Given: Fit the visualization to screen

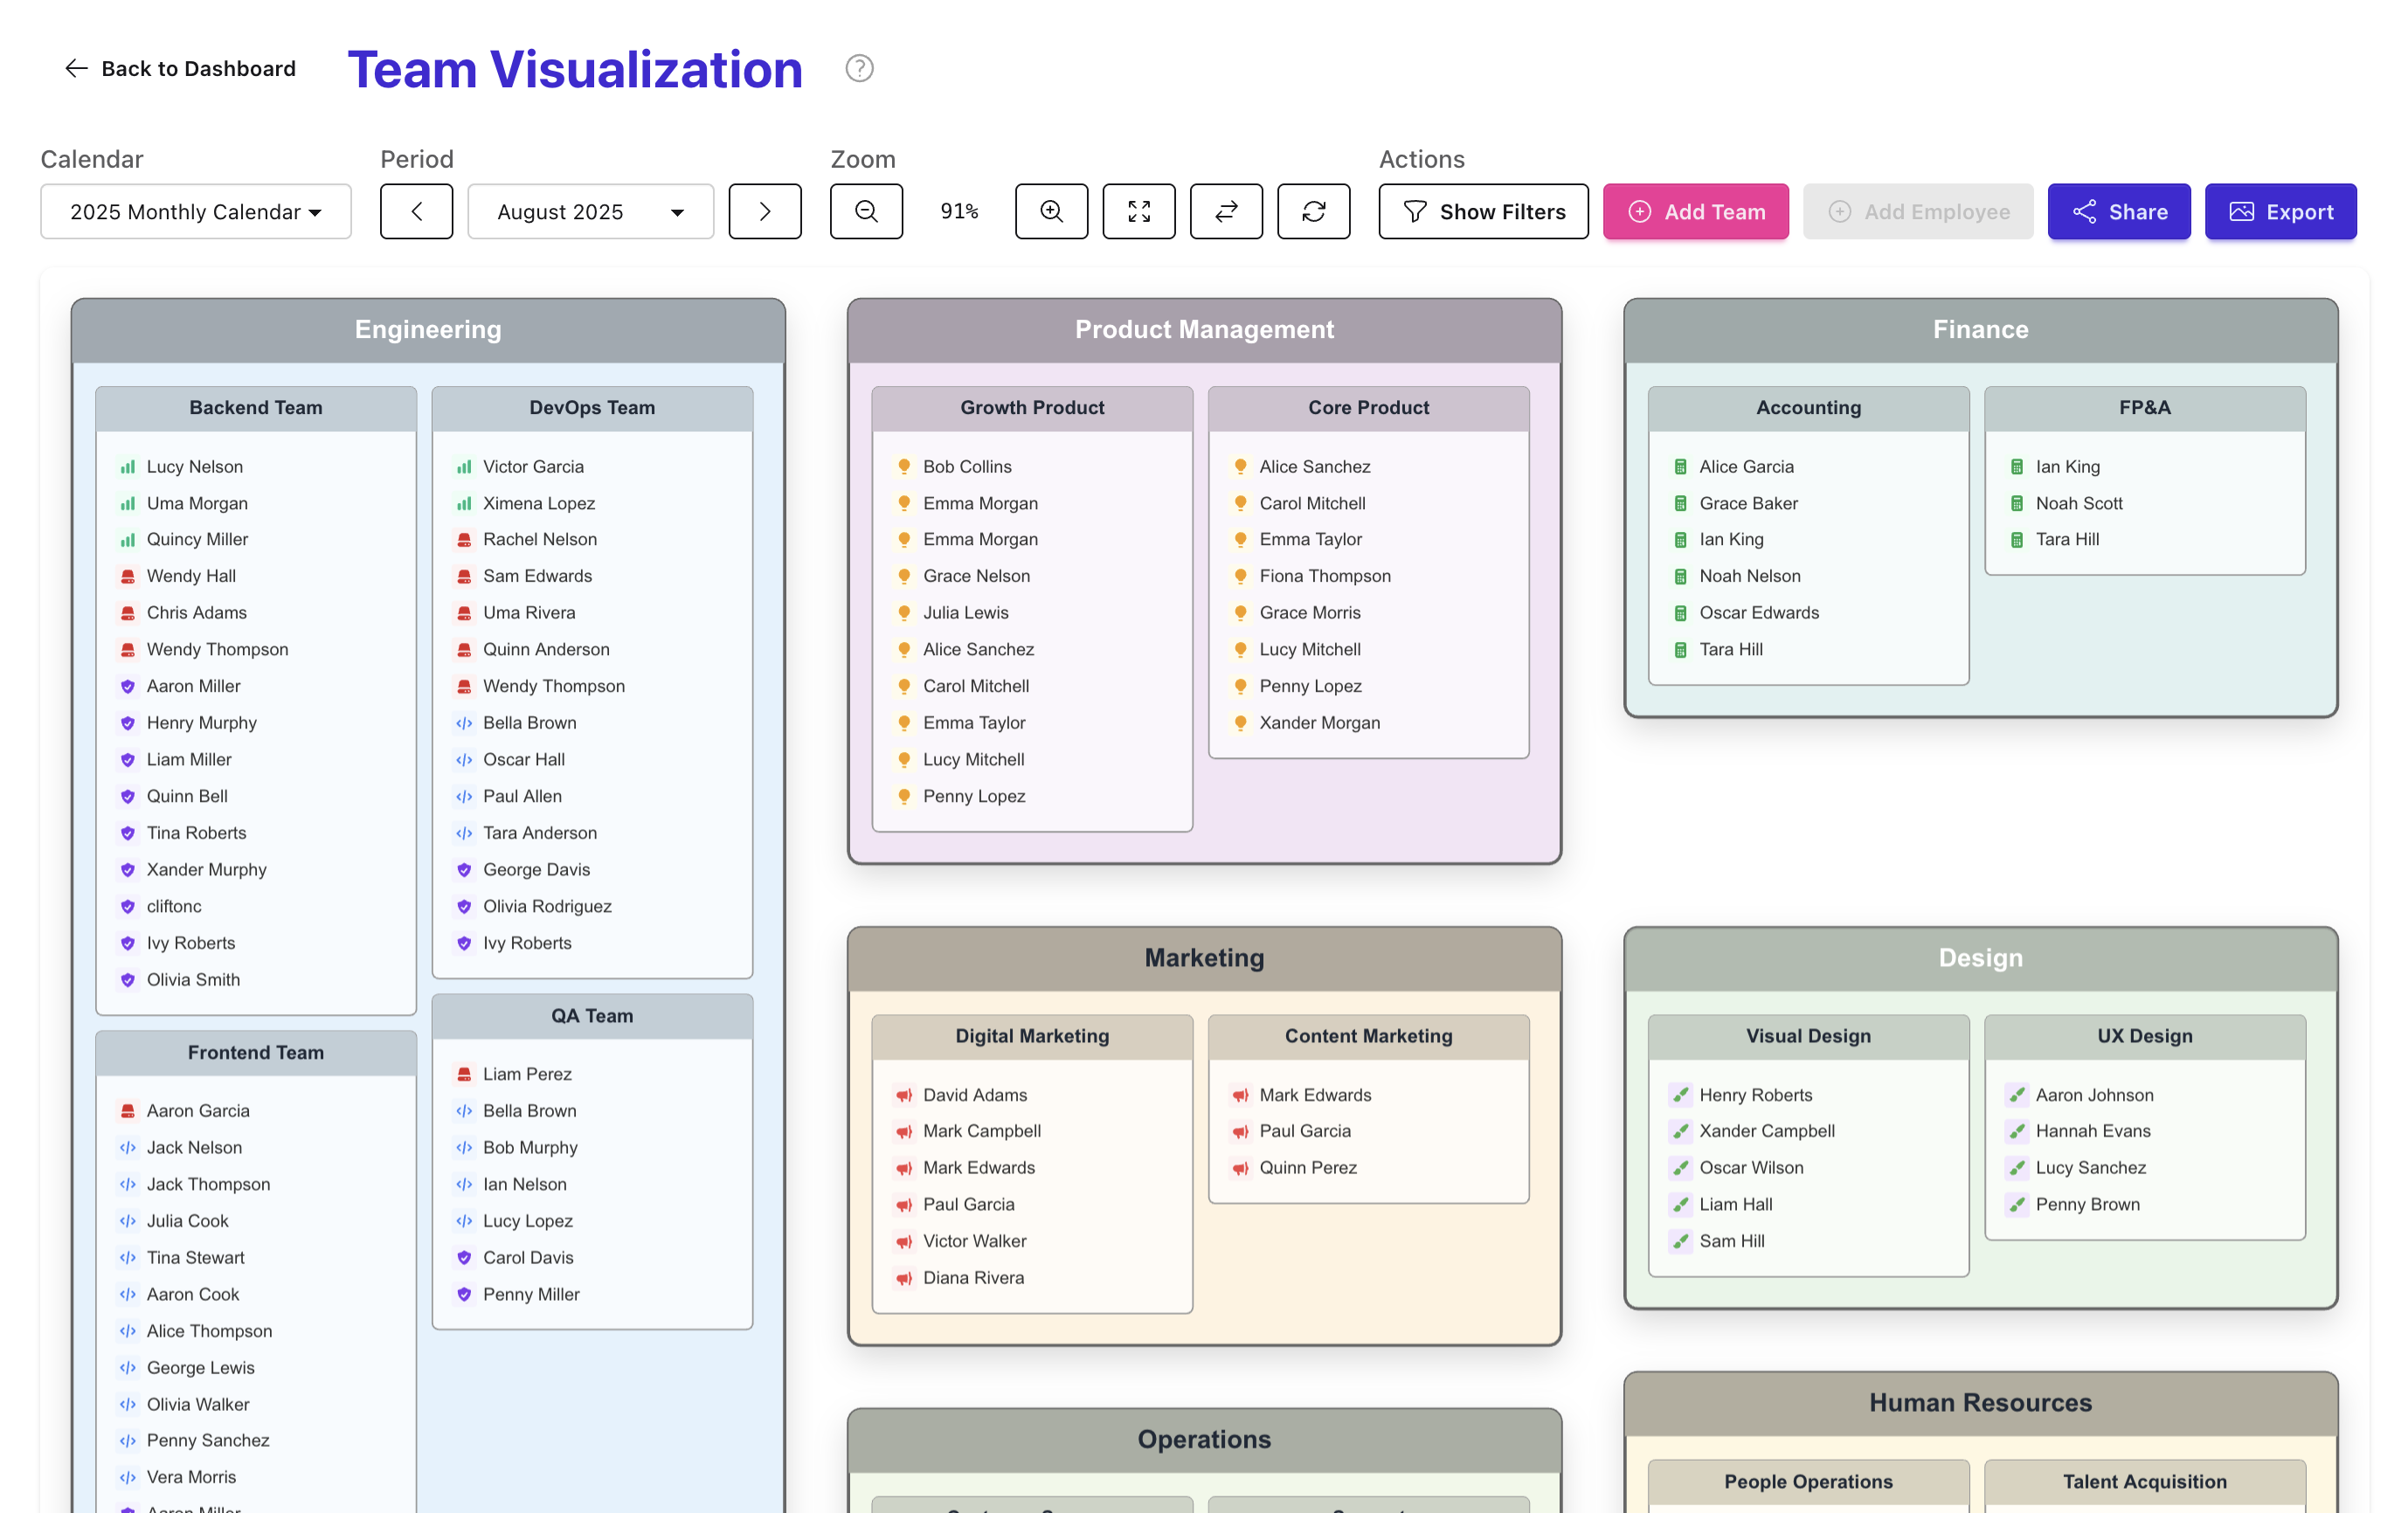Looking at the screenshot, I should (1139, 211).
